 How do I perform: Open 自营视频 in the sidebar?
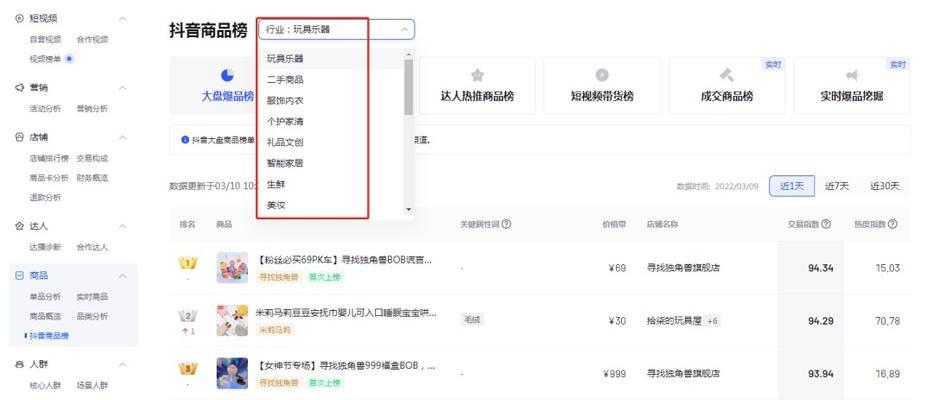pyautogui.click(x=45, y=39)
